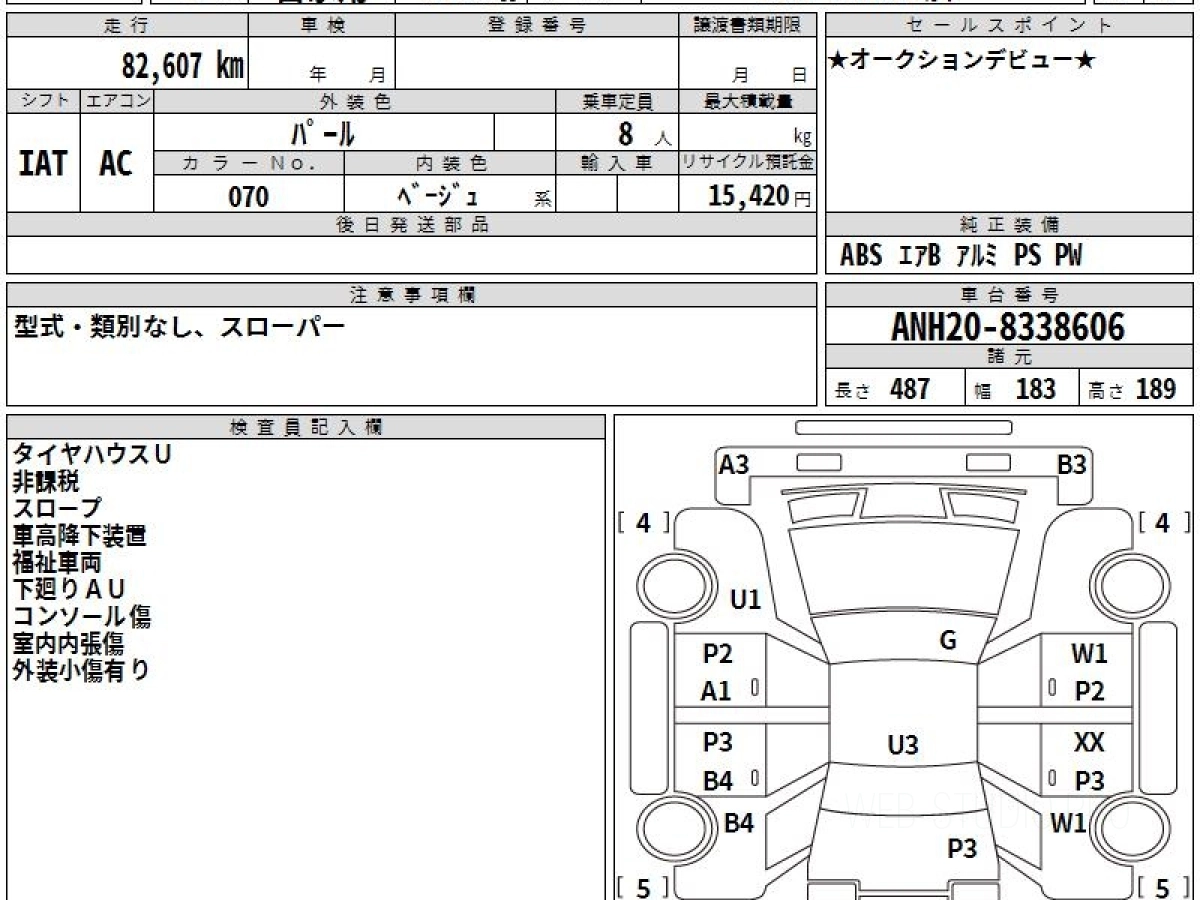The image size is (1200, 900).
Task: Click the P3 mark above door B4
Action: pos(718,743)
